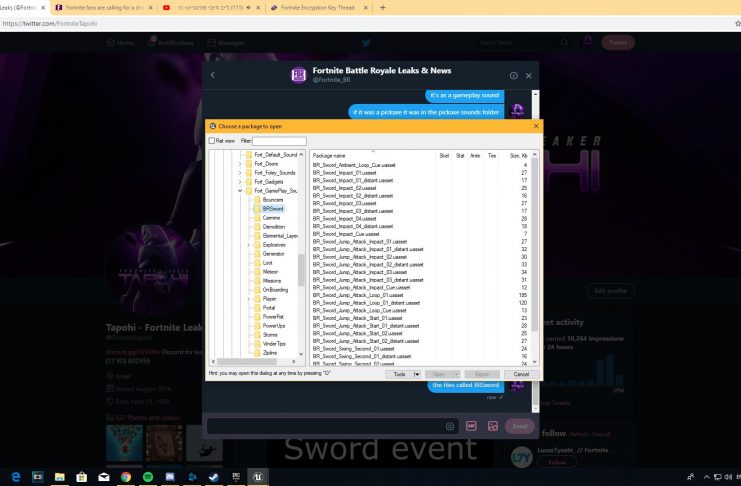Viewport: 741px width, 486px height.
Task: Select the Bouncers folder
Action: [x=273, y=200]
